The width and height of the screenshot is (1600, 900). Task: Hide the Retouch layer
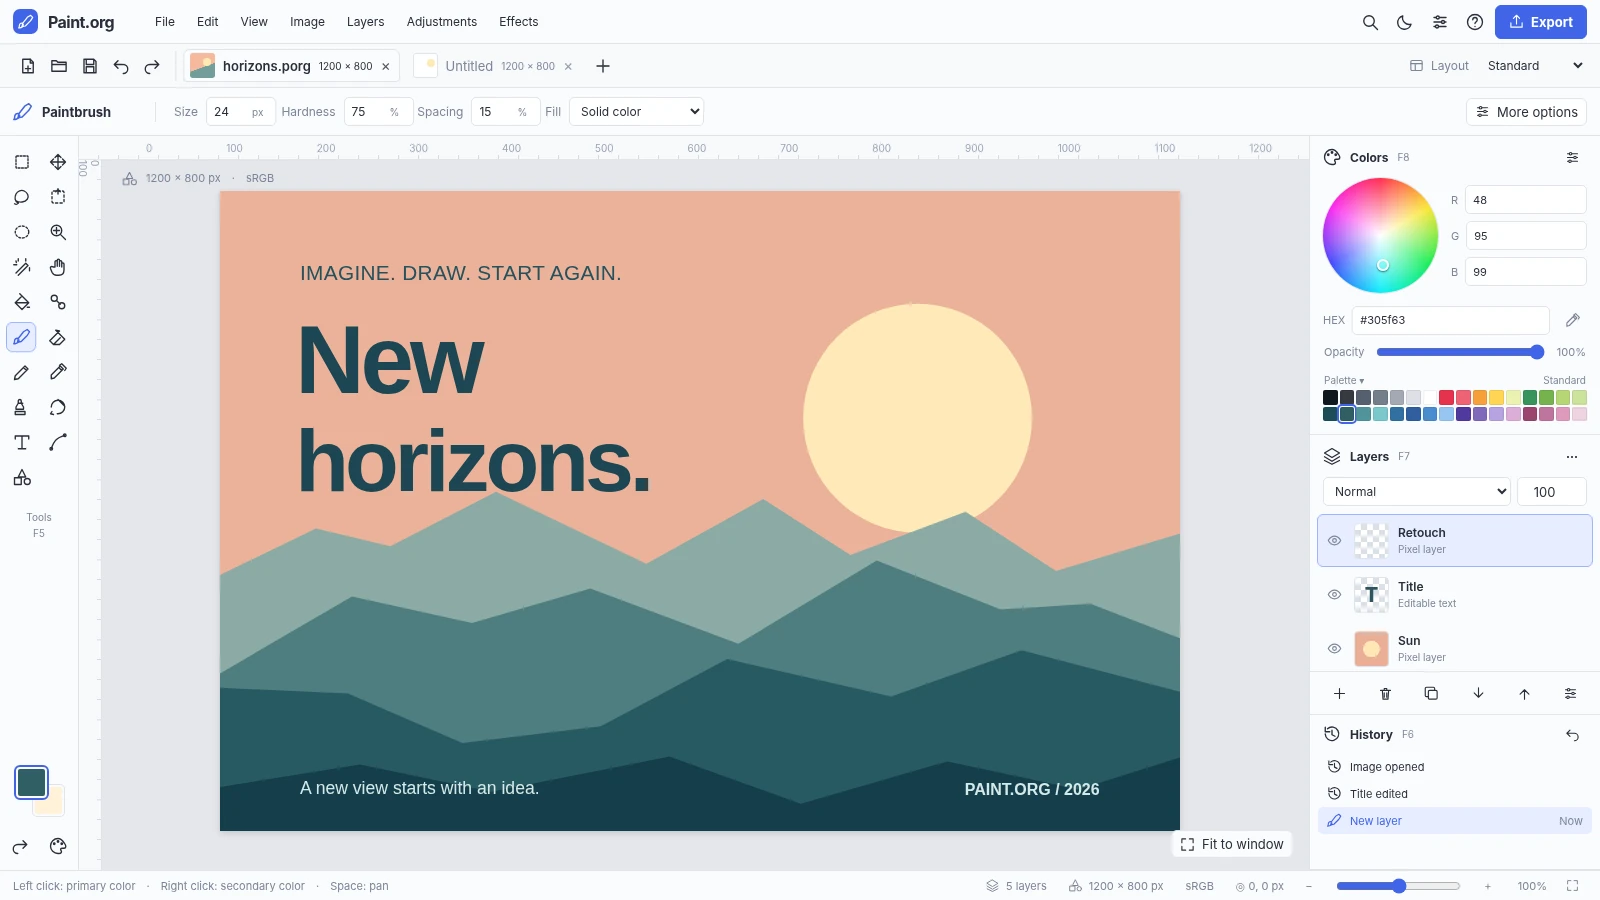pyautogui.click(x=1334, y=540)
